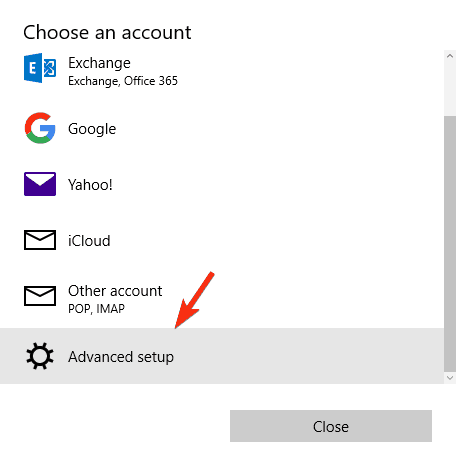Image resolution: width=456 pixels, height=456 pixels.
Task: Click the Other account envelope icon
Action: (40, 296)
